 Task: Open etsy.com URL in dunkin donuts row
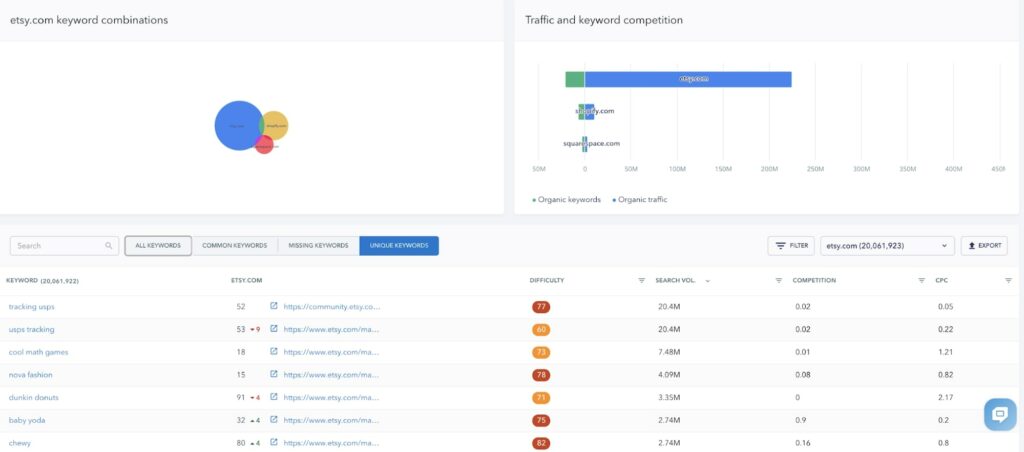331,397
